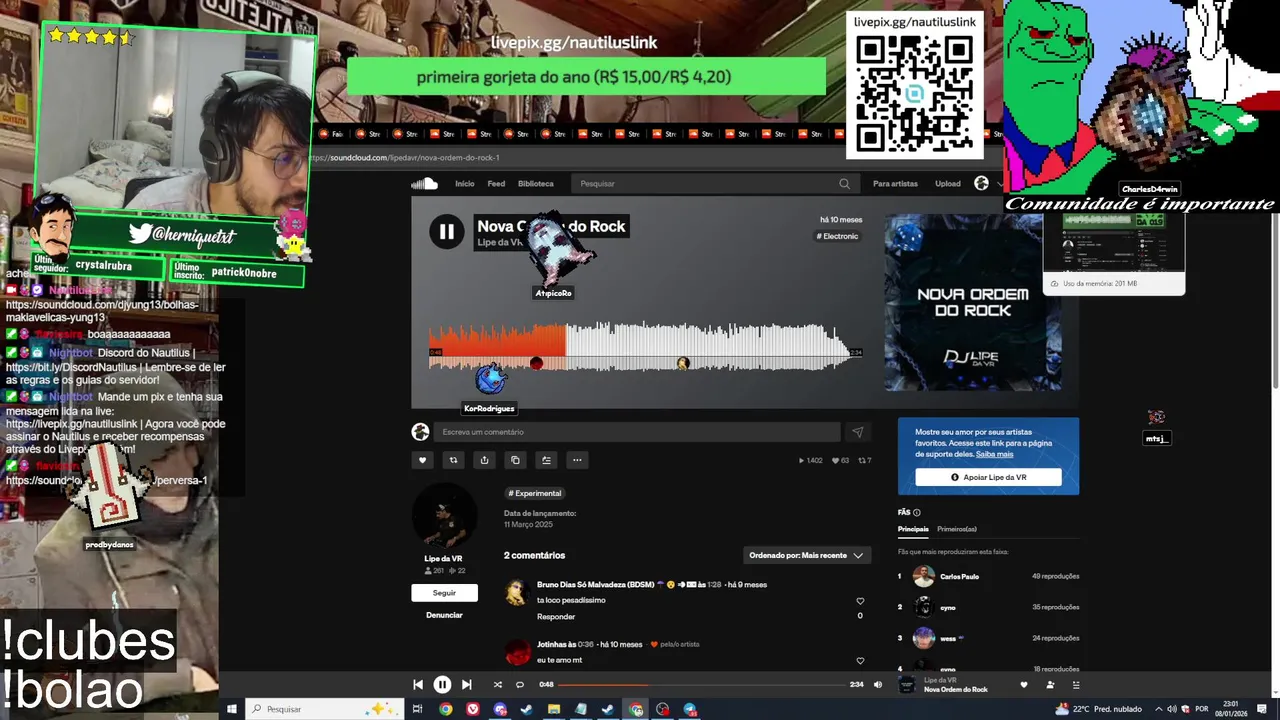The width and height of the screenshot is (1280, 720).
Task: Like Bruno Dias's comment with its heart
Action: (860, 601)
